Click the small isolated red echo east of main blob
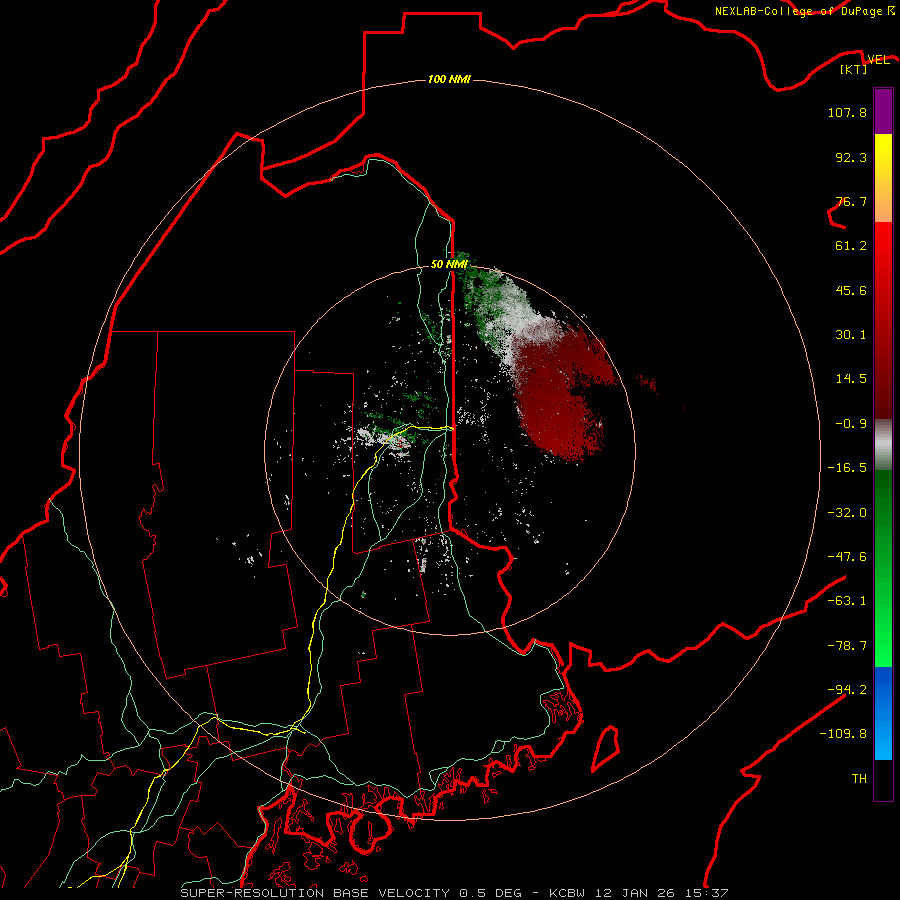Screen dimensions: 900x900 click(647, 382)
